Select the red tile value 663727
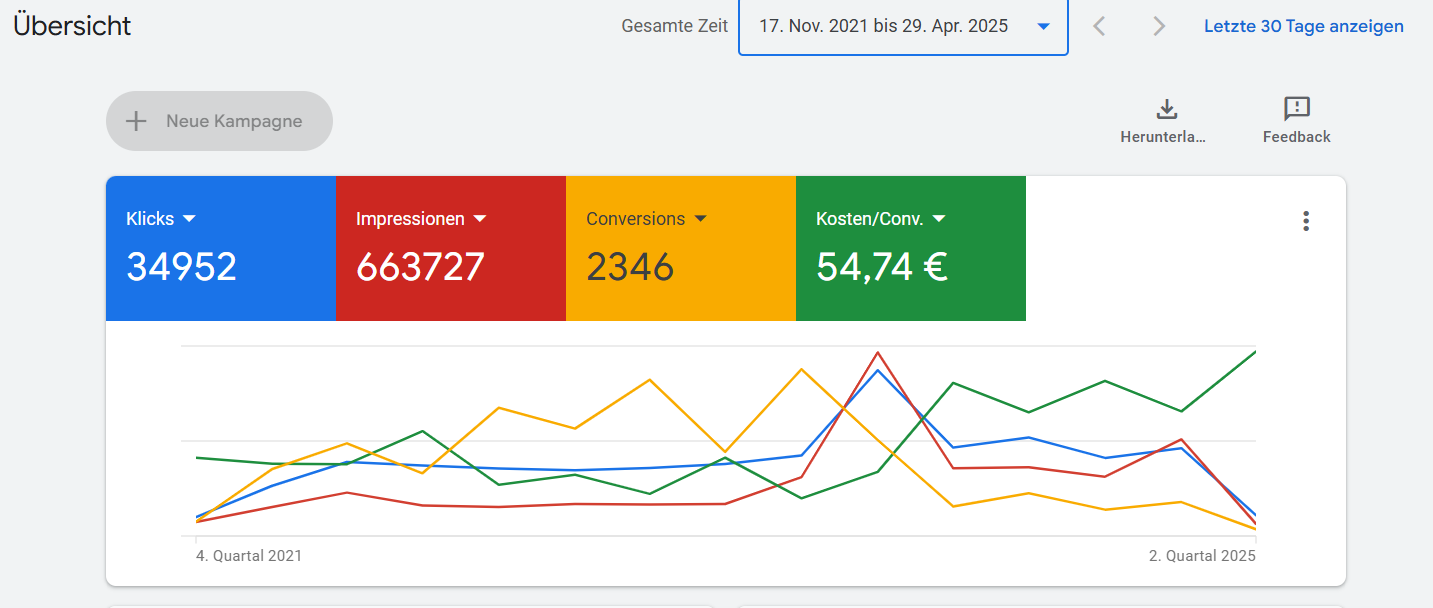The width and height of the screenshot is (1433, 608). [420, 267]
